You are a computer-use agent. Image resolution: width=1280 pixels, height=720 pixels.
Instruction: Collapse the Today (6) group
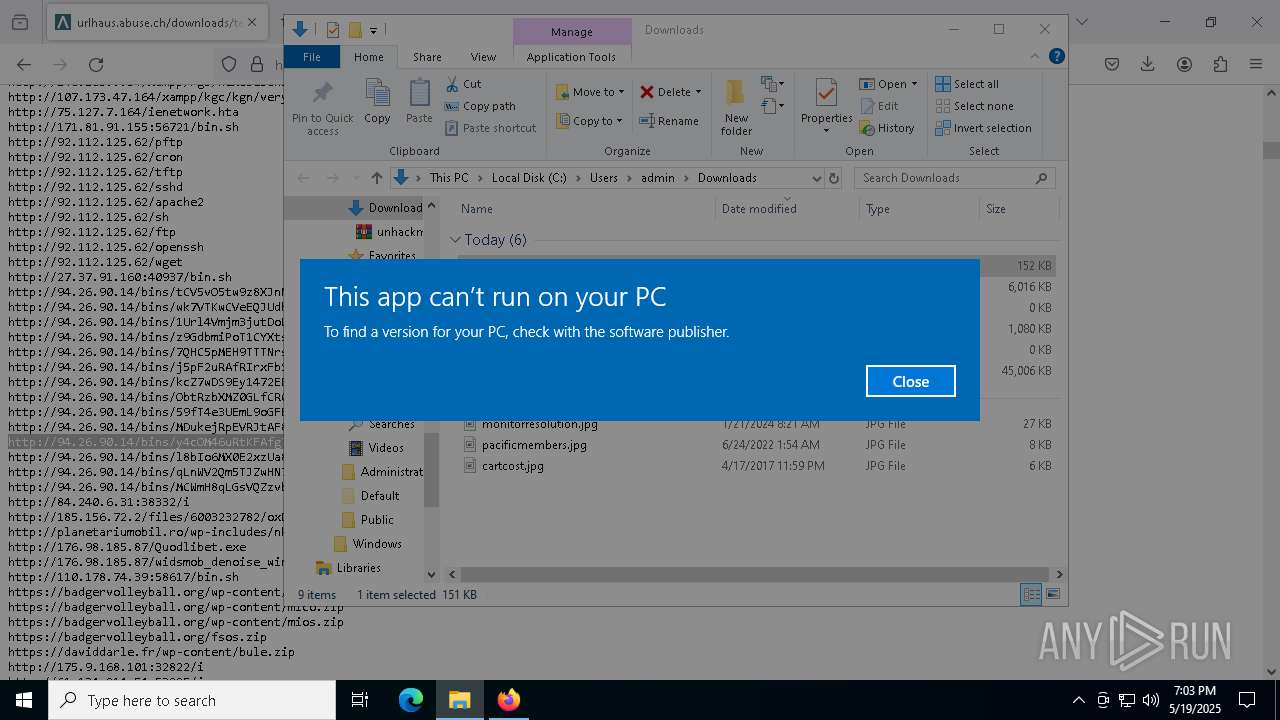point(455,240)
